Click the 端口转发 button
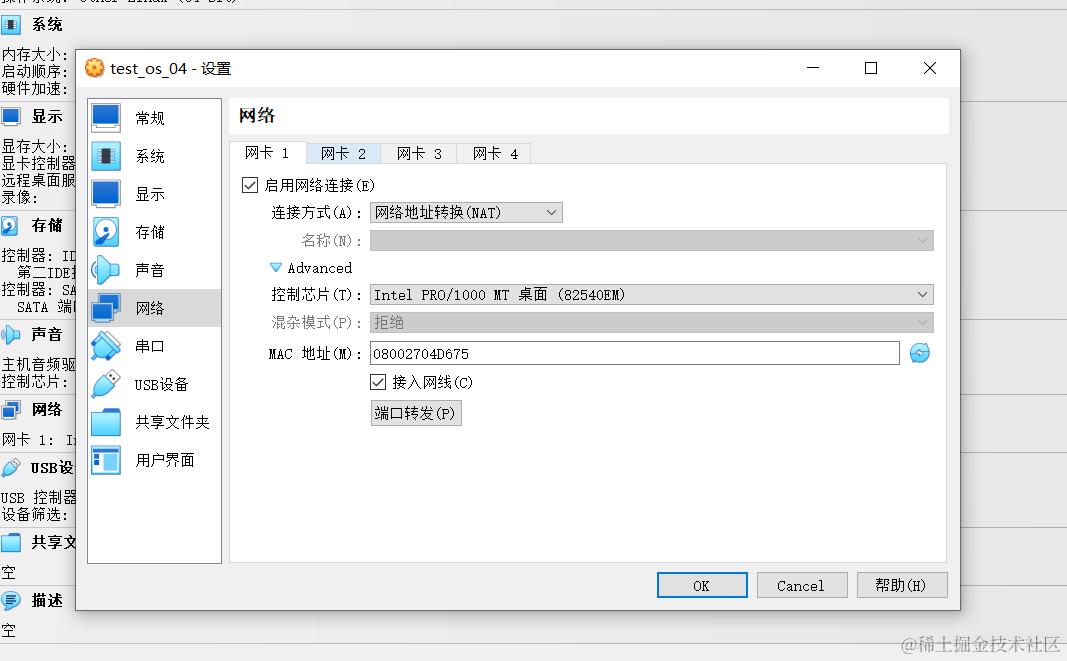The width and height of the screenshot is (1067, 661). coord(416,413)
